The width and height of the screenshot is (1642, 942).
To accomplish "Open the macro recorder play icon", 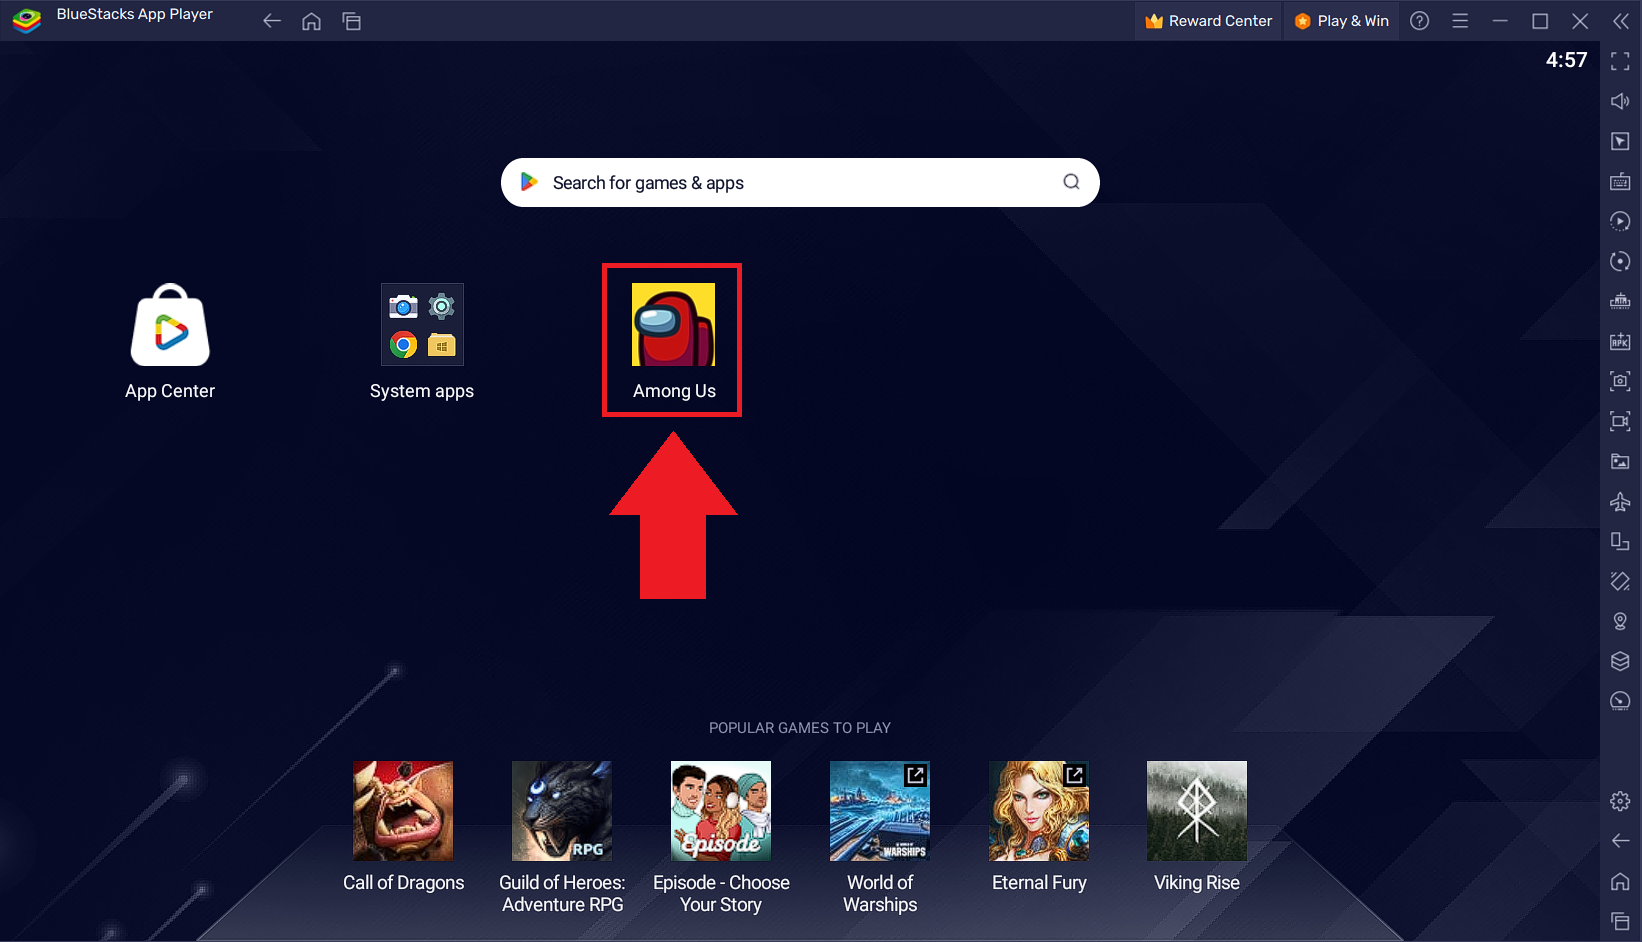I will 1620,221.
